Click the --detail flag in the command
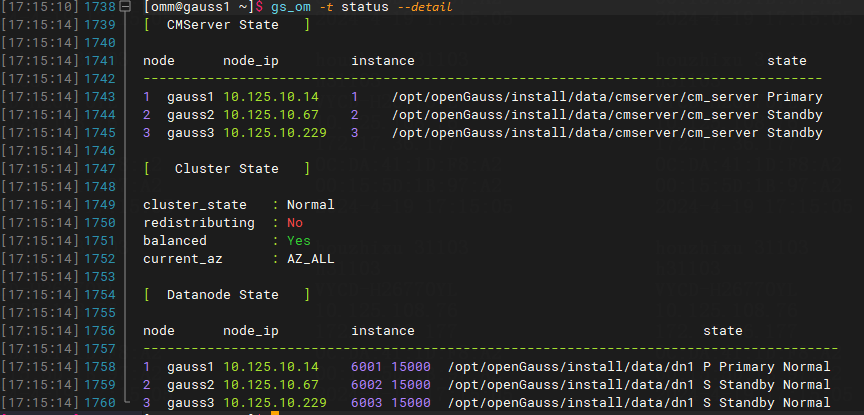The width and height of the screenshot is (864, 415). coord(425,7)
